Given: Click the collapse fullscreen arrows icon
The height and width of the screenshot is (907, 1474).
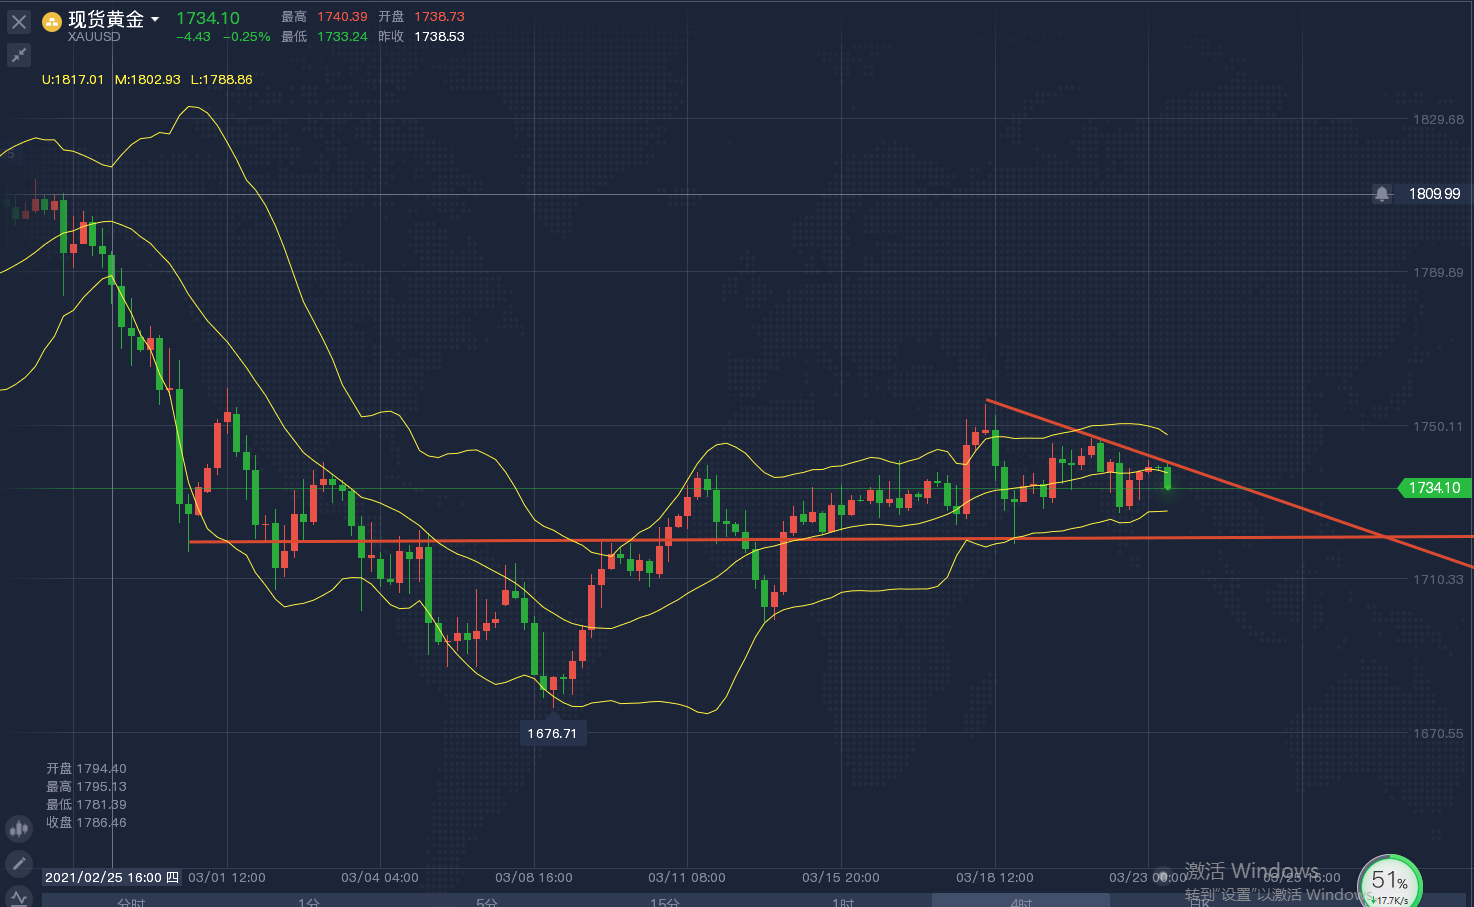Looking at the screenshot, I should coord(19,55).
